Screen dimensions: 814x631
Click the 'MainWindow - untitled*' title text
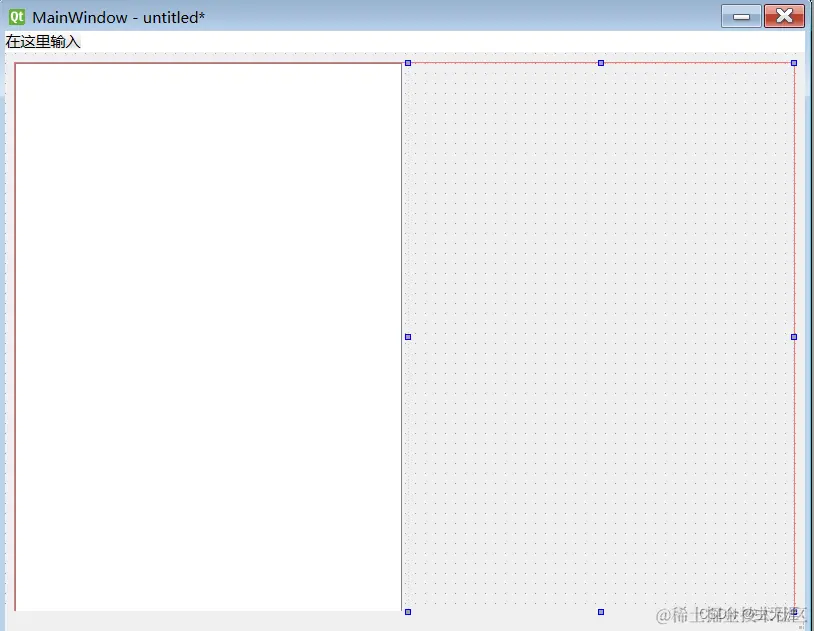point(118,18)
